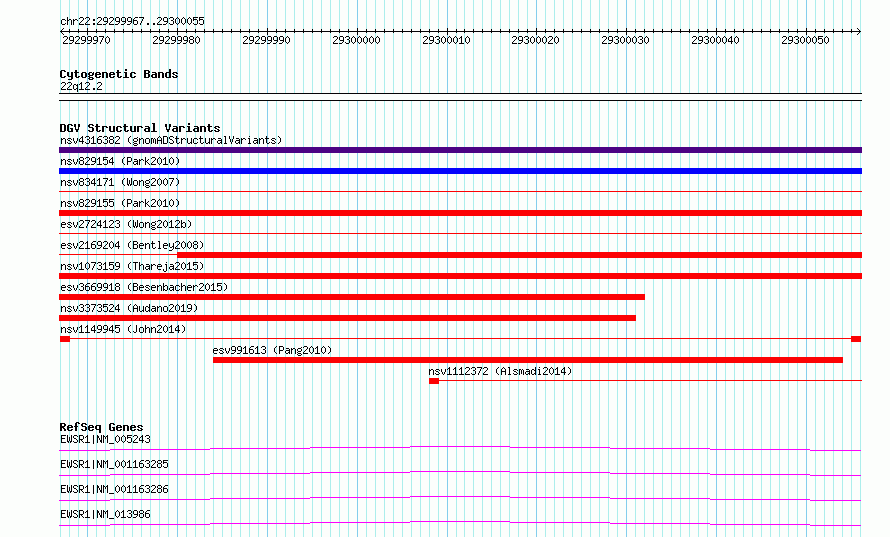Select the blue nsv829154 variant bar
The image size is (890, 537).
pyautogui.click(x=460, y=171)
